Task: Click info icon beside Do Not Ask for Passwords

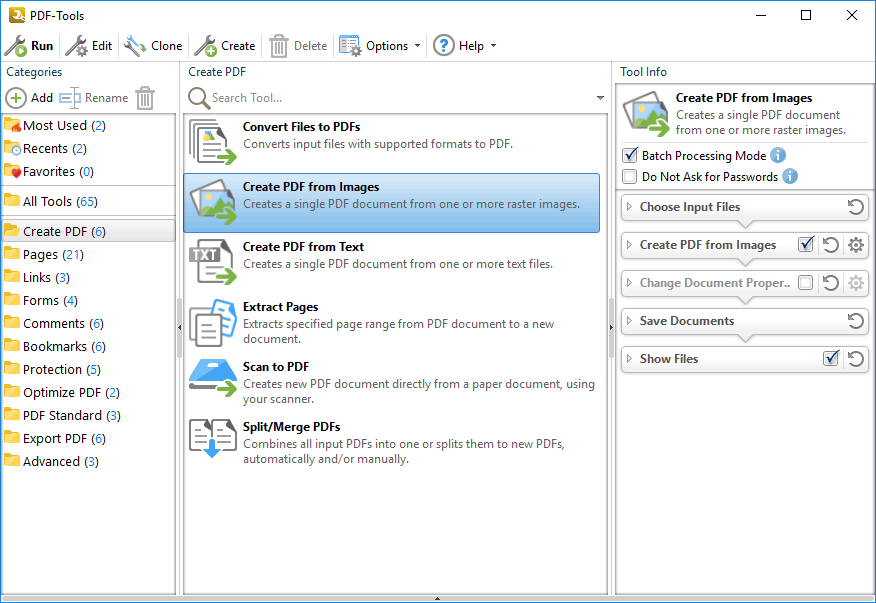Action: click(789, 176)
